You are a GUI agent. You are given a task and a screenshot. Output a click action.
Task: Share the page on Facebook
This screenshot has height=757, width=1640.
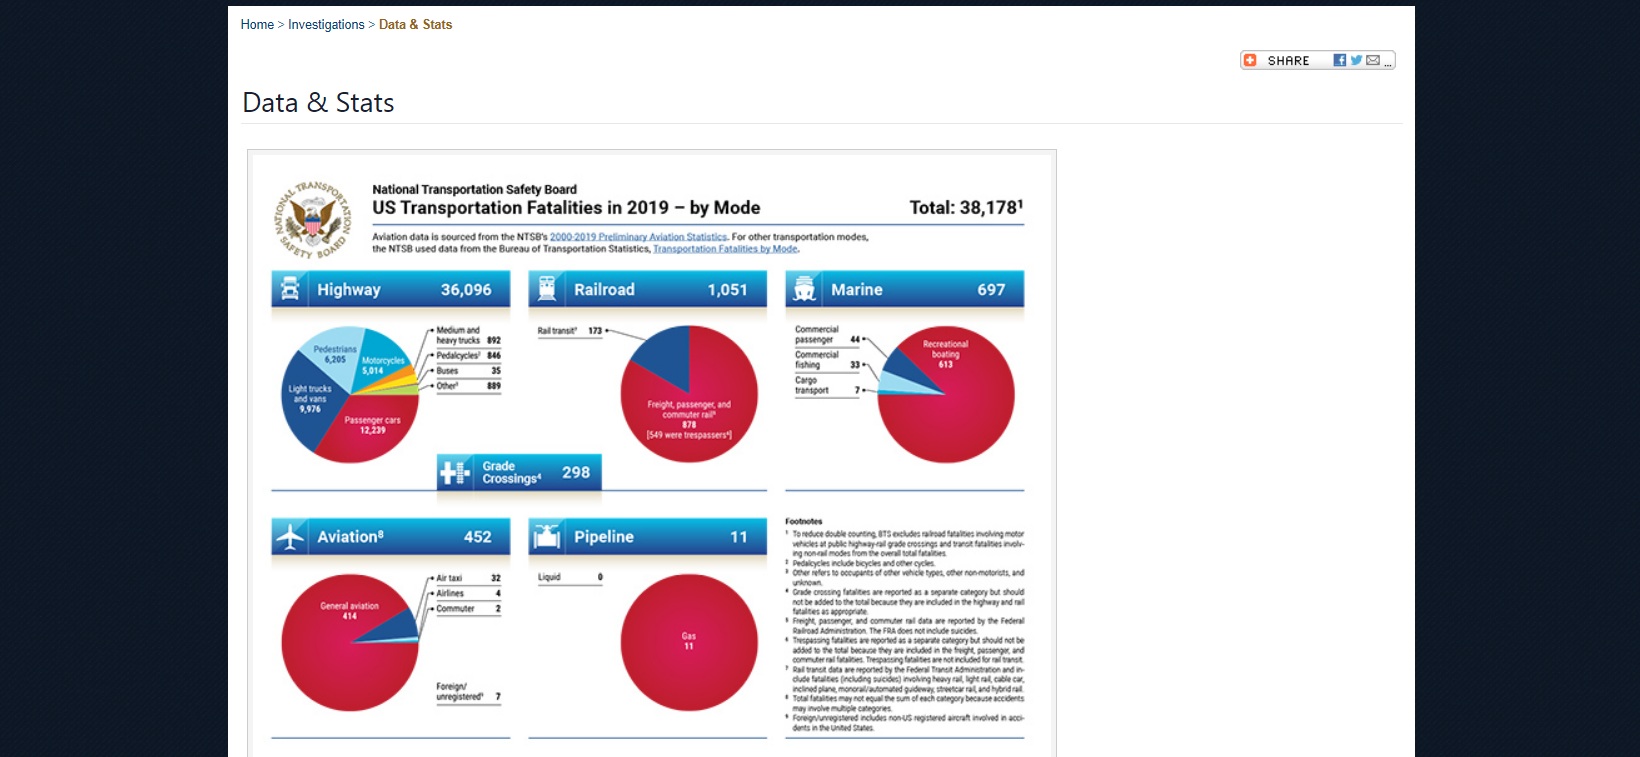pyautogui.click(x=1340, y=60)
